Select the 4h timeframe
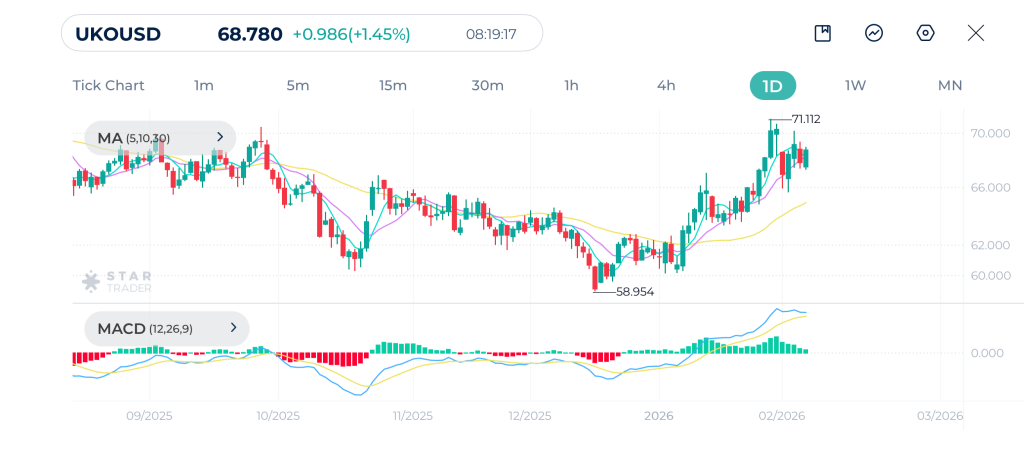This screenshot has width=1024, height=471. pyautogui.click(x=666, y=86)
